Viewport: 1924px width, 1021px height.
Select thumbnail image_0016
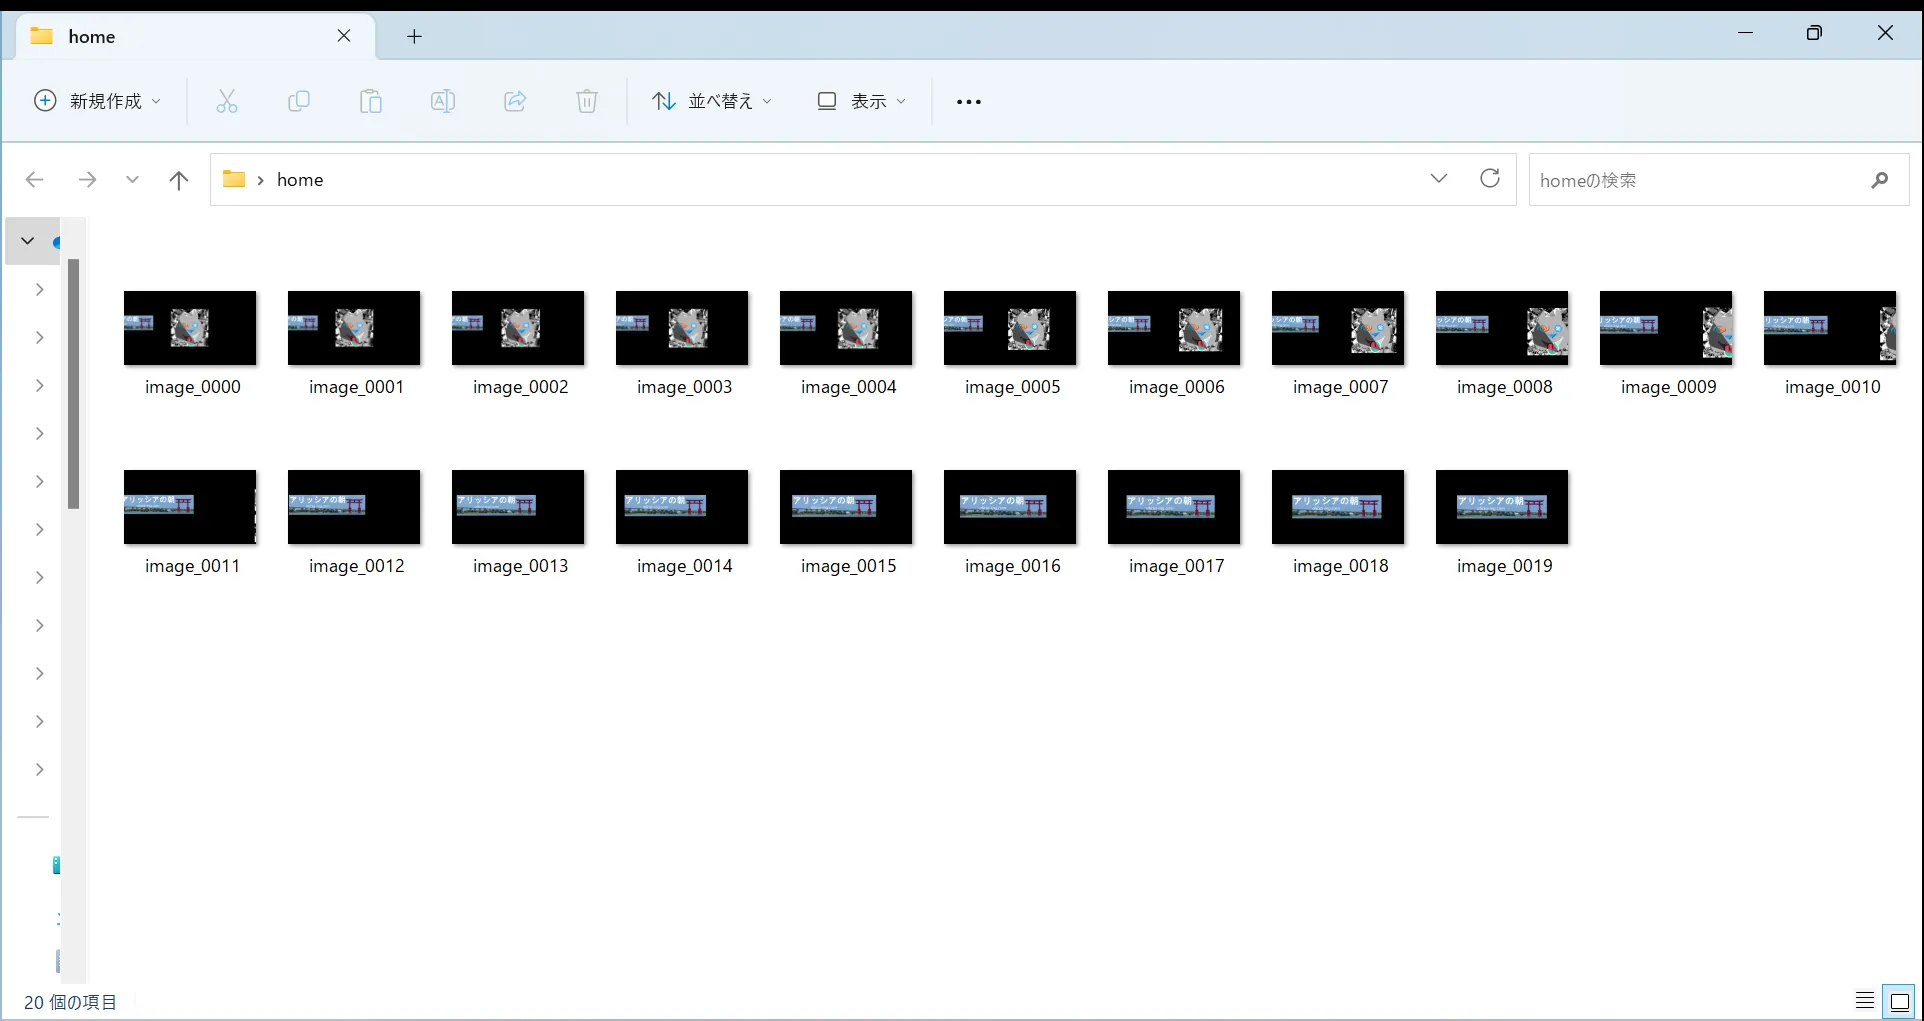(1010, 507)
